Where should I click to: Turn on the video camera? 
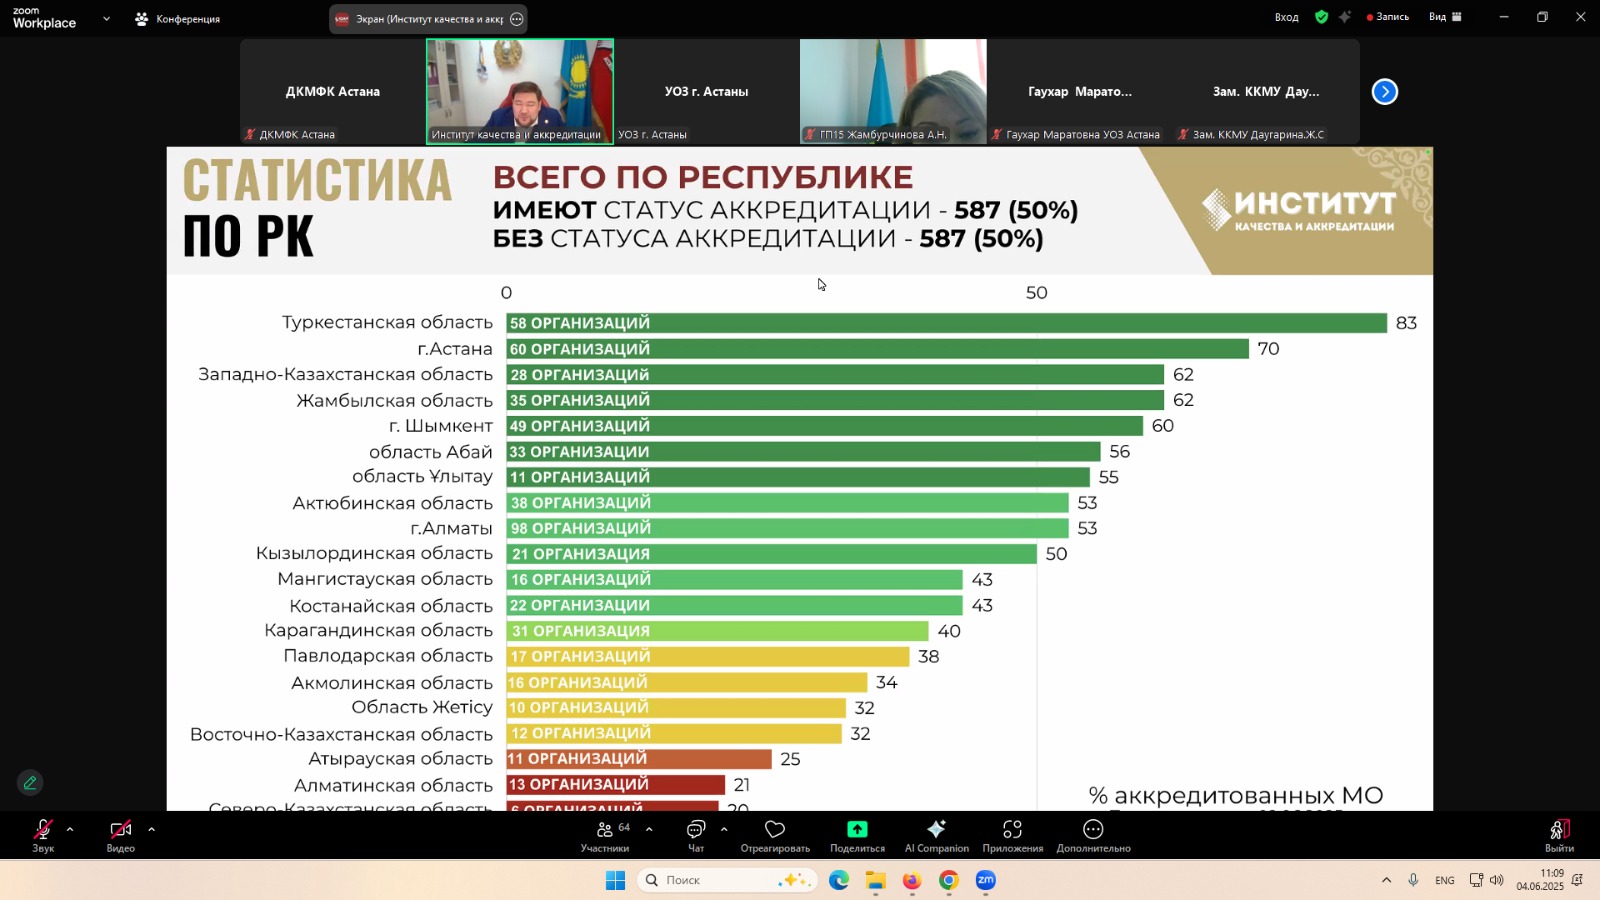coord(121,835)
